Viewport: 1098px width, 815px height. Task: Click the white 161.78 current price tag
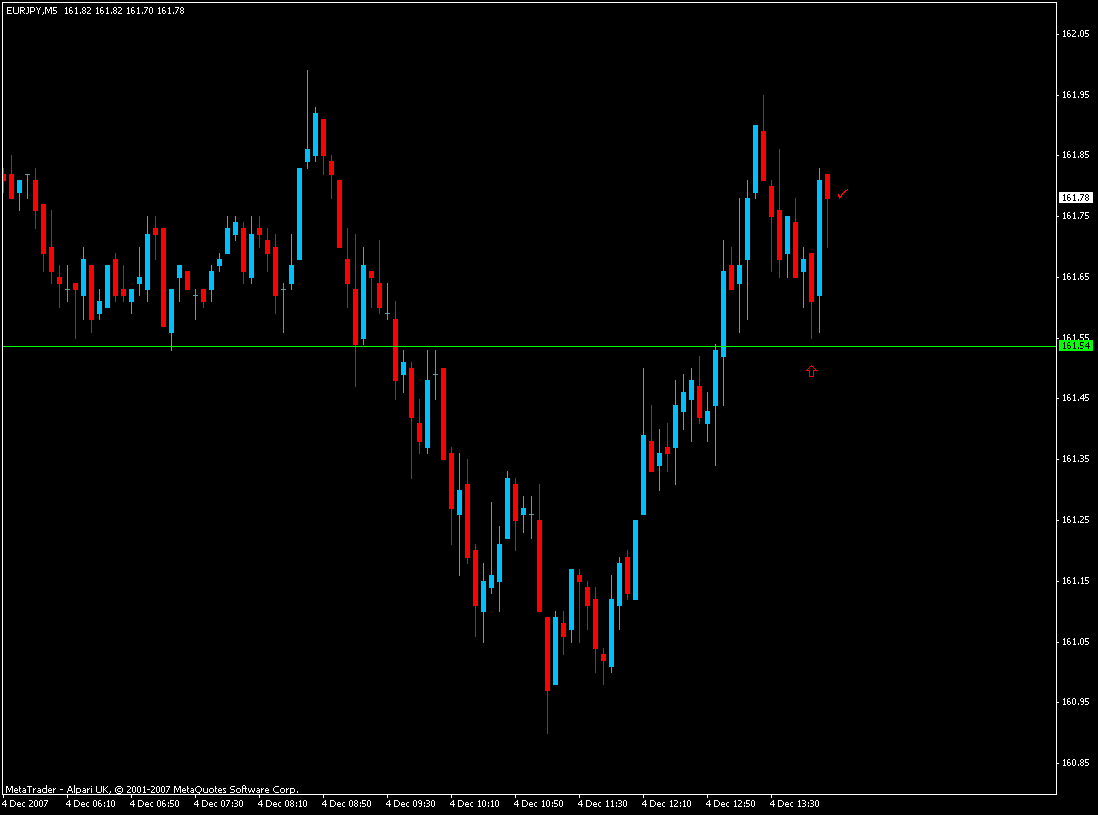tap(1076, 198)
